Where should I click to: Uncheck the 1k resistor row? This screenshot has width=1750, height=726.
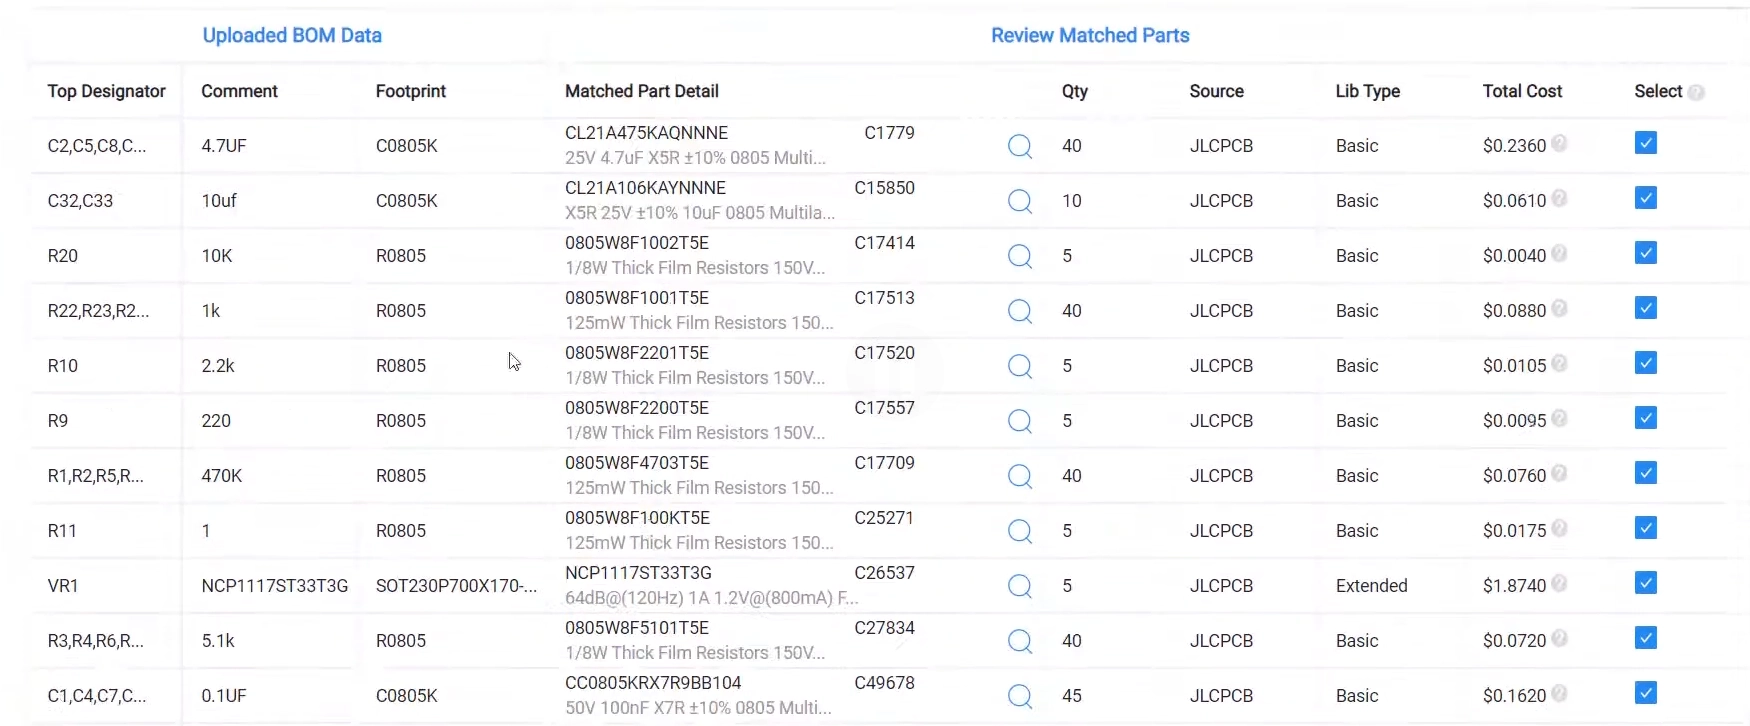[1646, 308]
